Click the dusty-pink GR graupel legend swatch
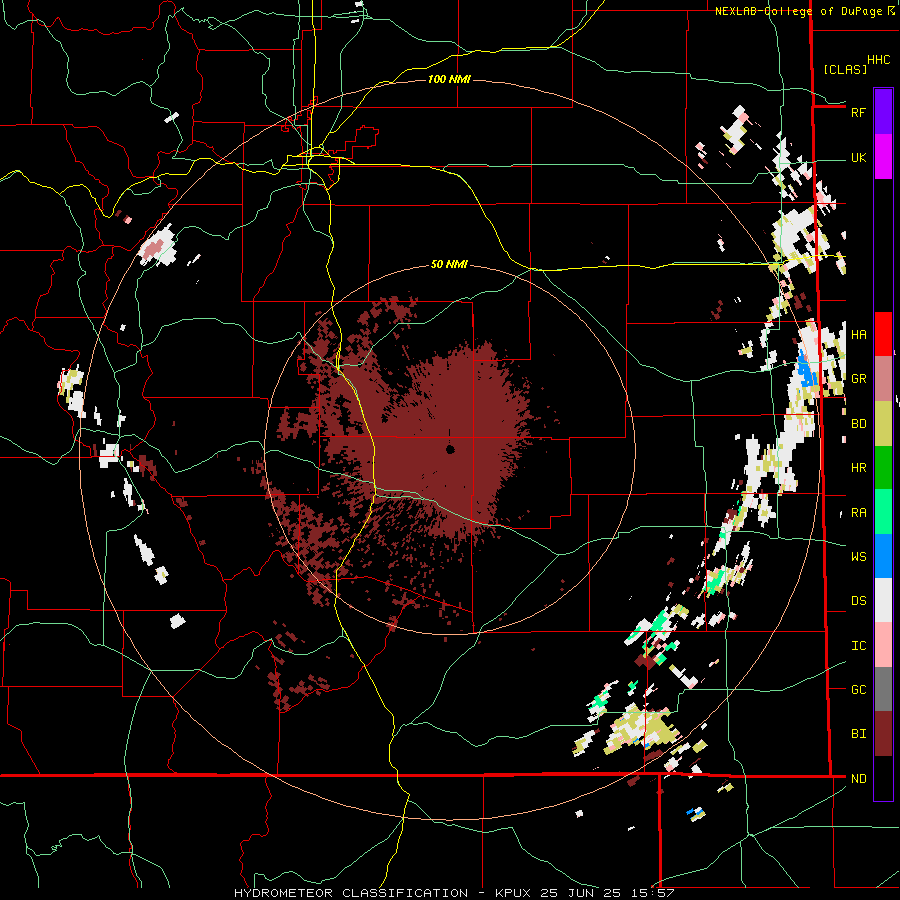The image size is (900, 900). (883, 379)
